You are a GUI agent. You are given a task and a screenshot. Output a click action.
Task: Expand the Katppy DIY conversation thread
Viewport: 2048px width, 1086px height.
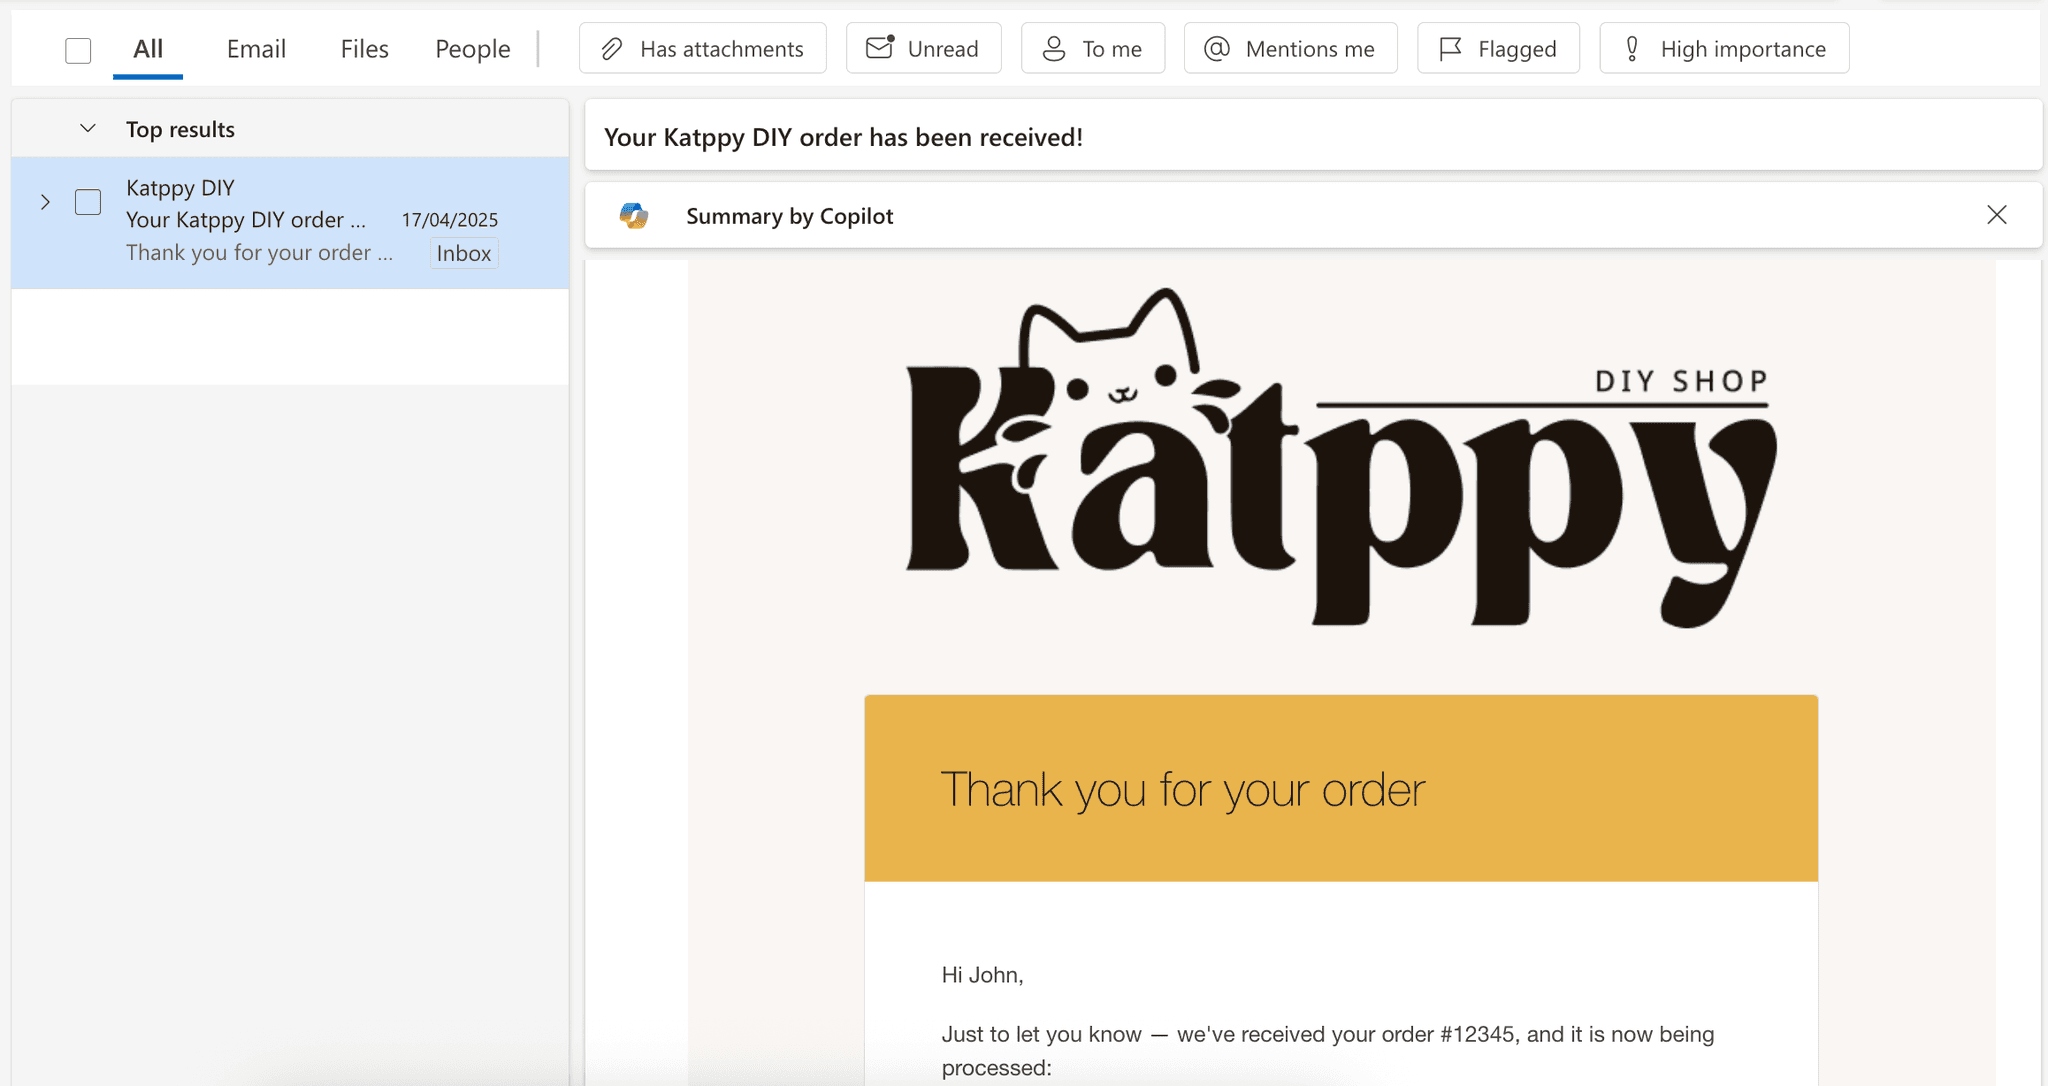[45, 201]
